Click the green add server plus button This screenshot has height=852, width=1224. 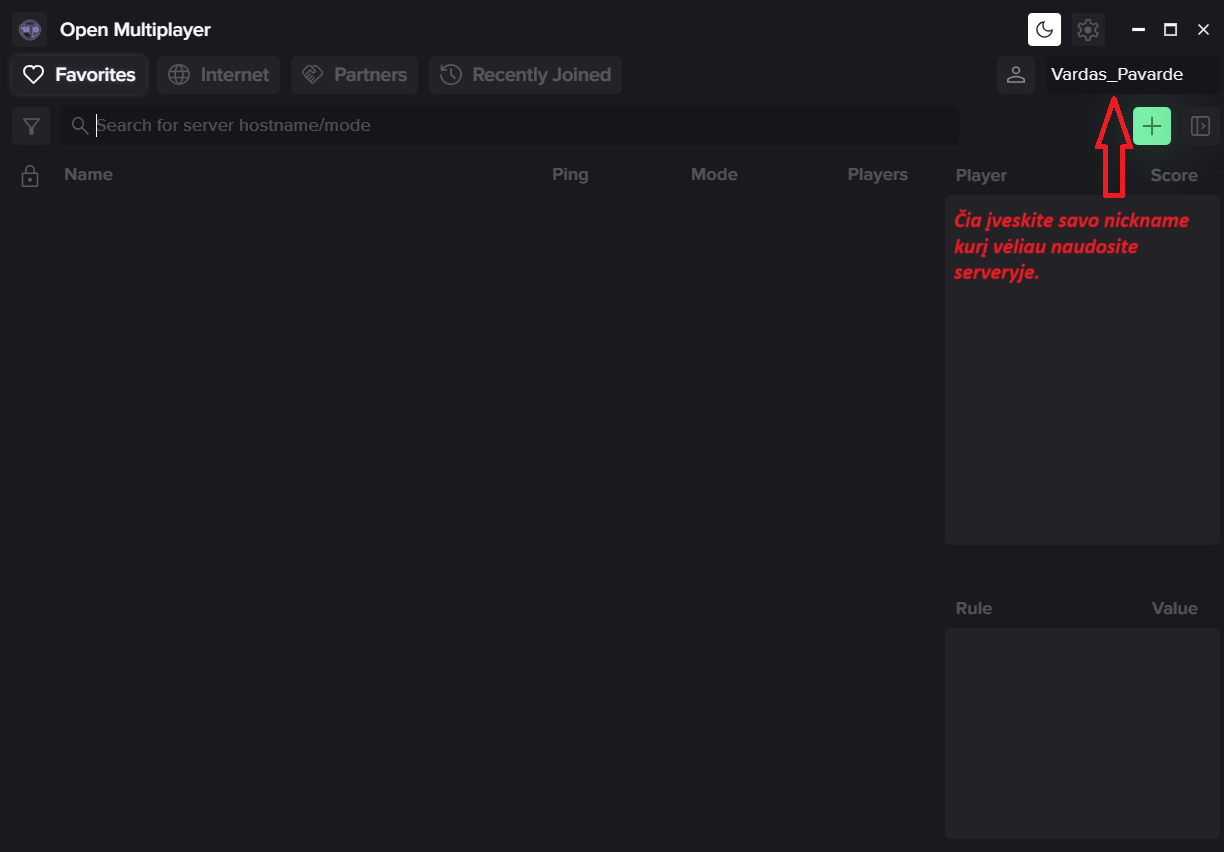(x=1151, y=126)
